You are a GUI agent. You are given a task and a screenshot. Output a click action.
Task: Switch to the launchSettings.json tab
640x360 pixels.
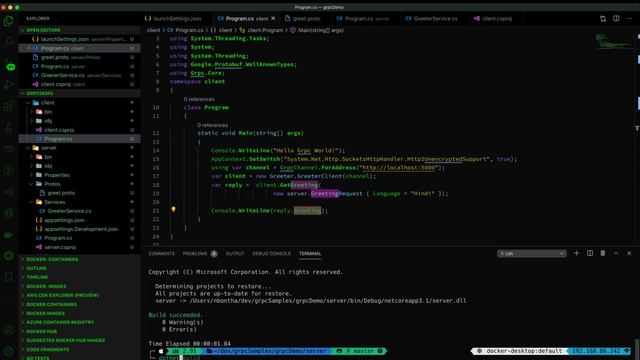174,18
